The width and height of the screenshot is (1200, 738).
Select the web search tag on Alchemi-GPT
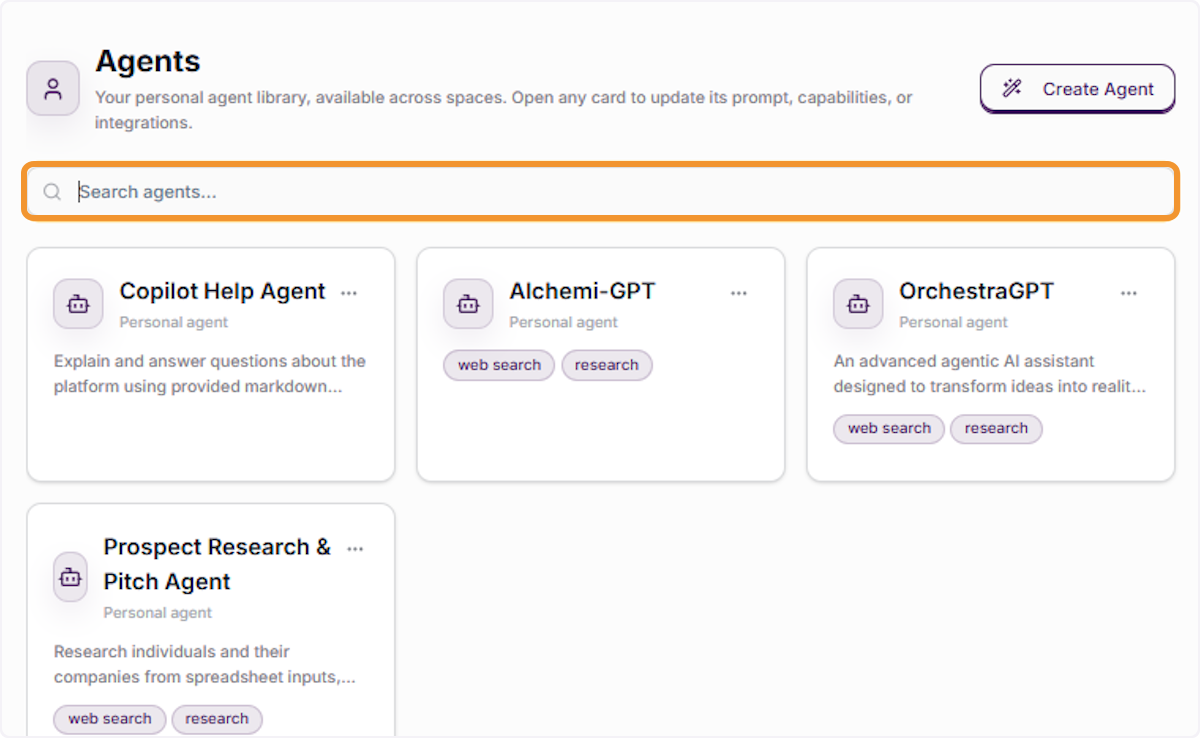[499, 365]
